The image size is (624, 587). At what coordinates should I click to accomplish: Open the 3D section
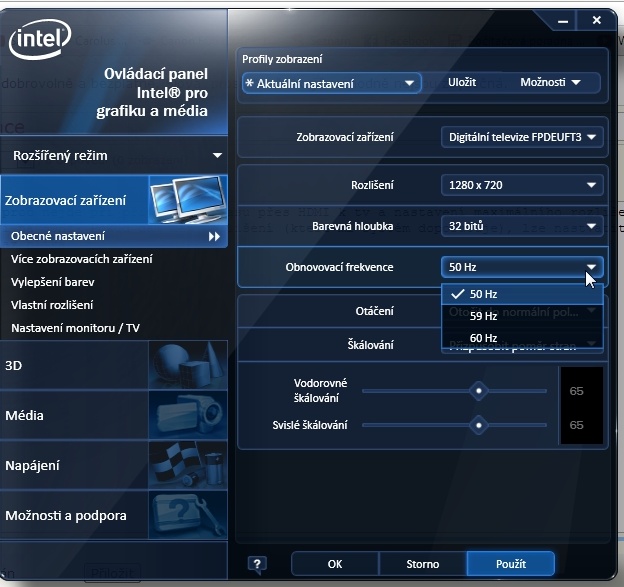click(x=114, y=365)
